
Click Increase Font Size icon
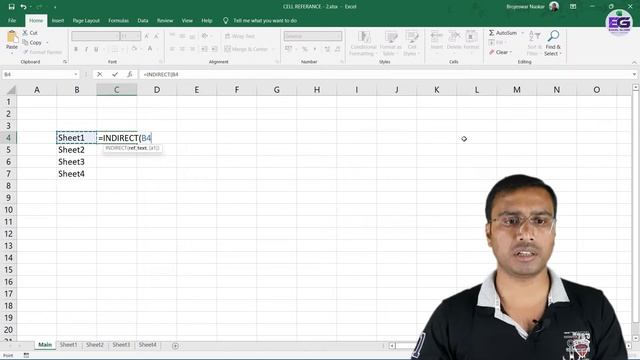click(147, 36)
